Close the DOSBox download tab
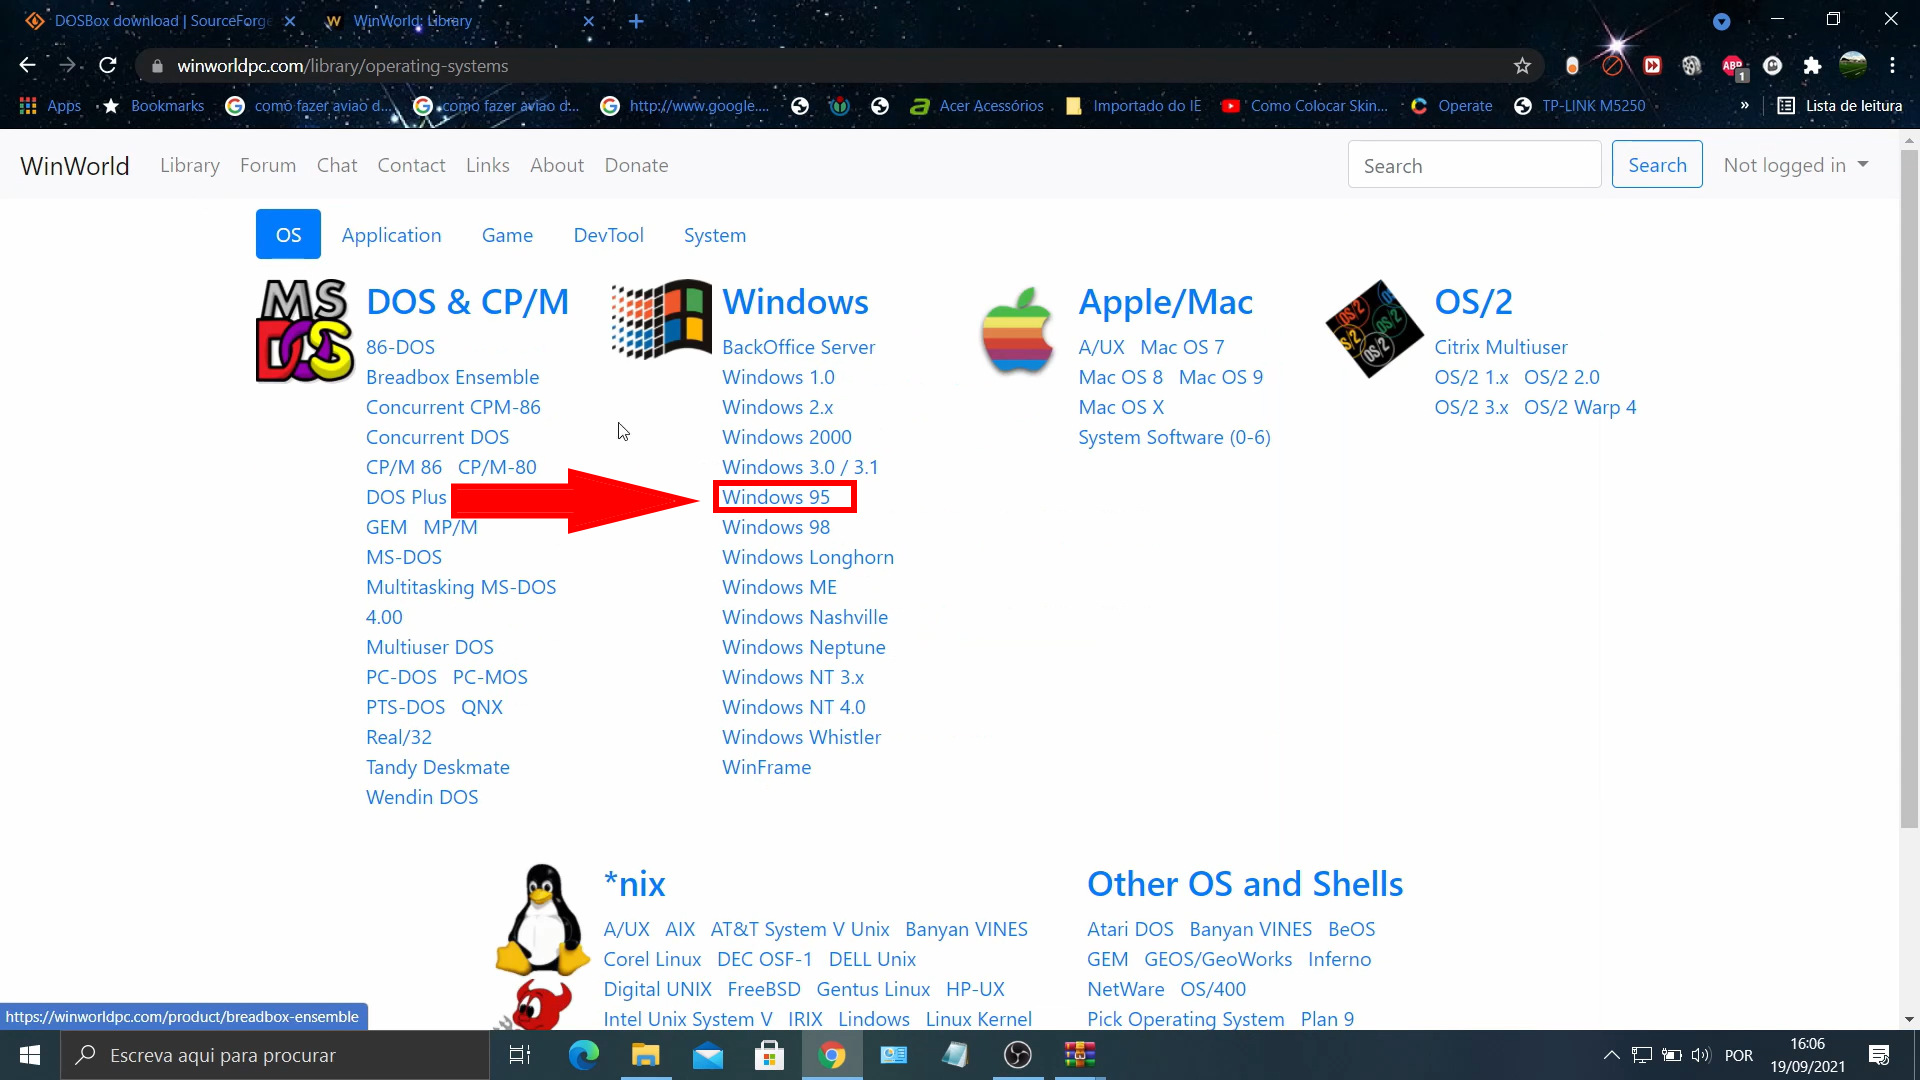Screen dimensions: 1920x1080 [290, 21]
